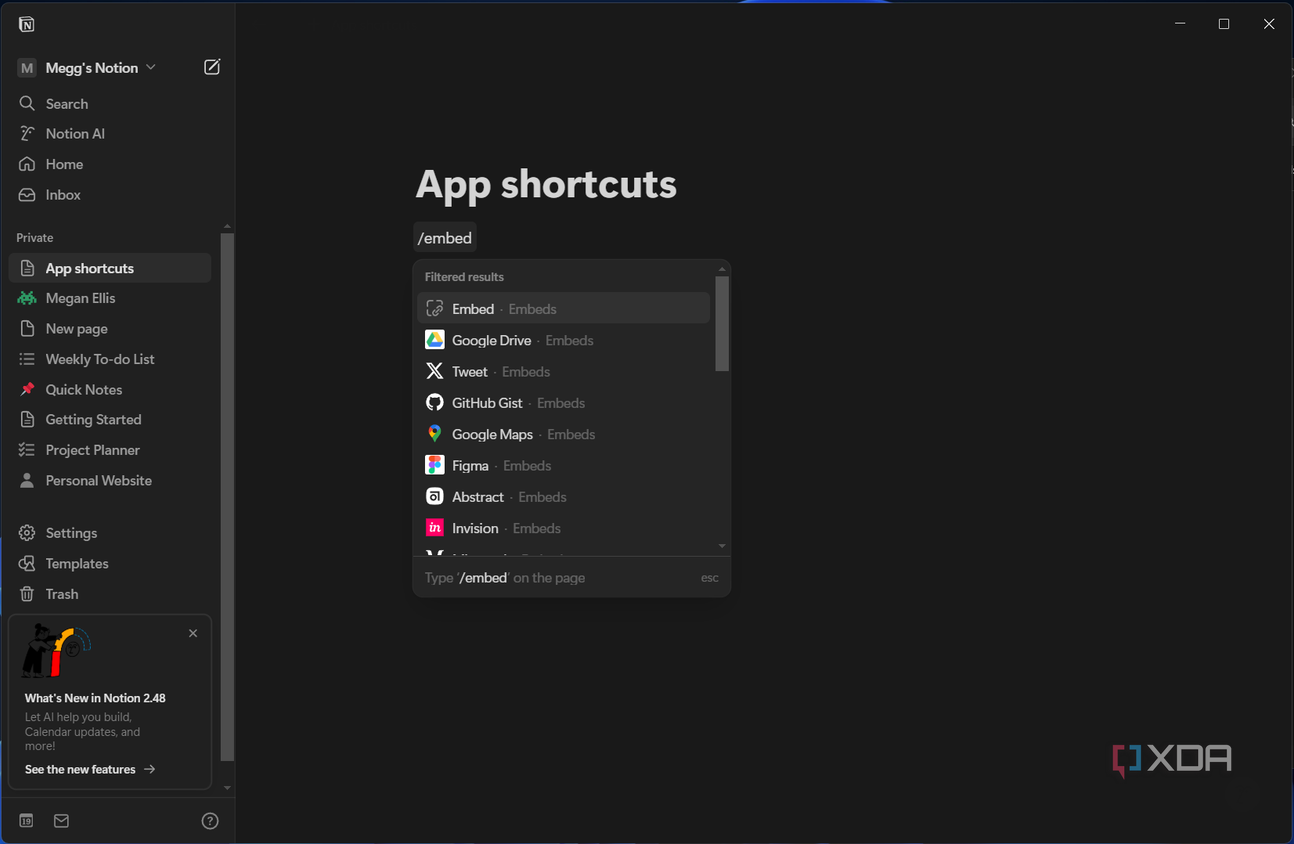Go to Home in sidebar
The height and width of the screenshot is (844, 1294).
click(110, 164)
